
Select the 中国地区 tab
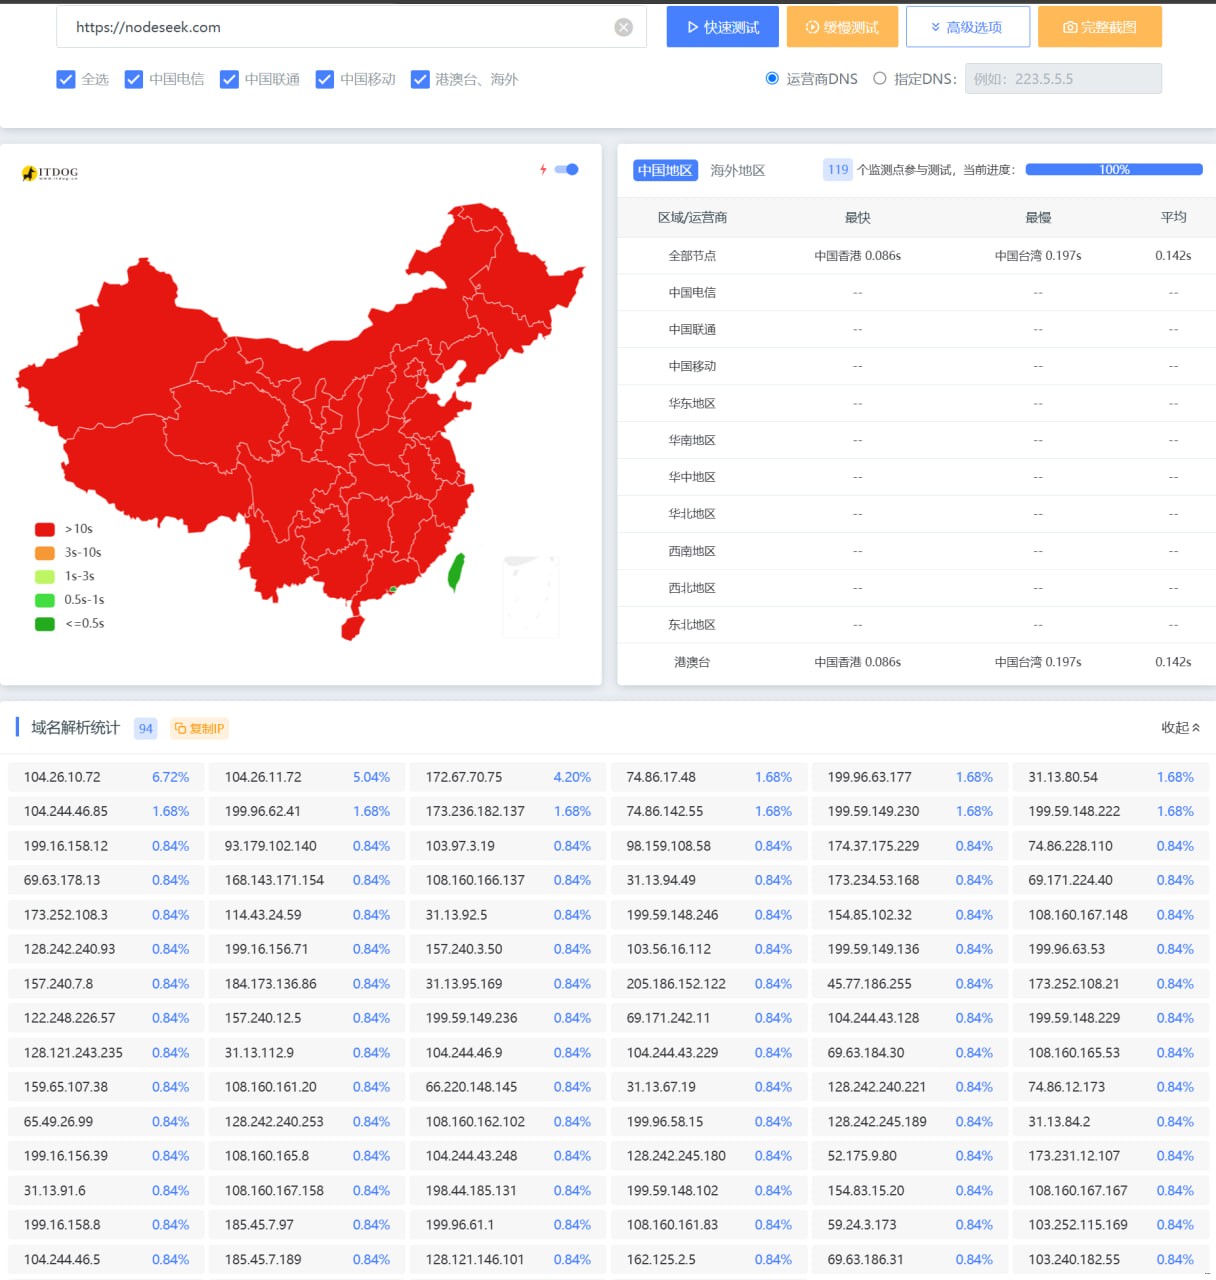[x=665, y=170]
